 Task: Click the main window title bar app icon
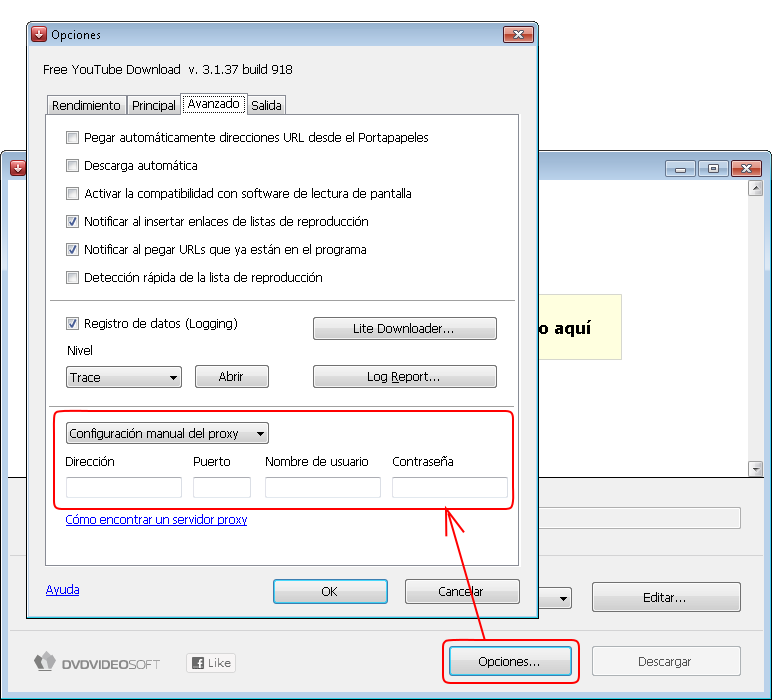(x=18, y=168)
